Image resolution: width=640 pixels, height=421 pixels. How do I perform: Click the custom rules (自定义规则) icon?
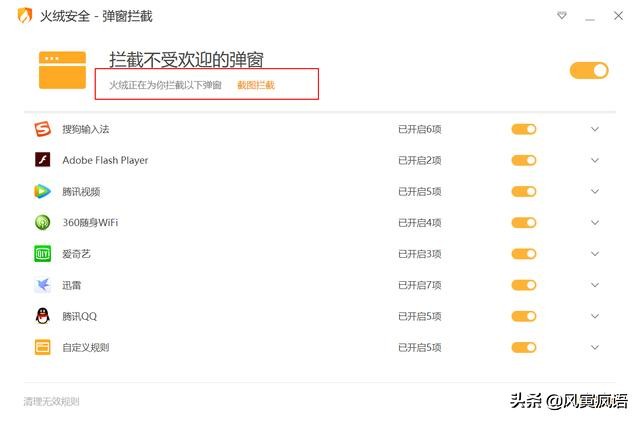[x=42, y=347]
